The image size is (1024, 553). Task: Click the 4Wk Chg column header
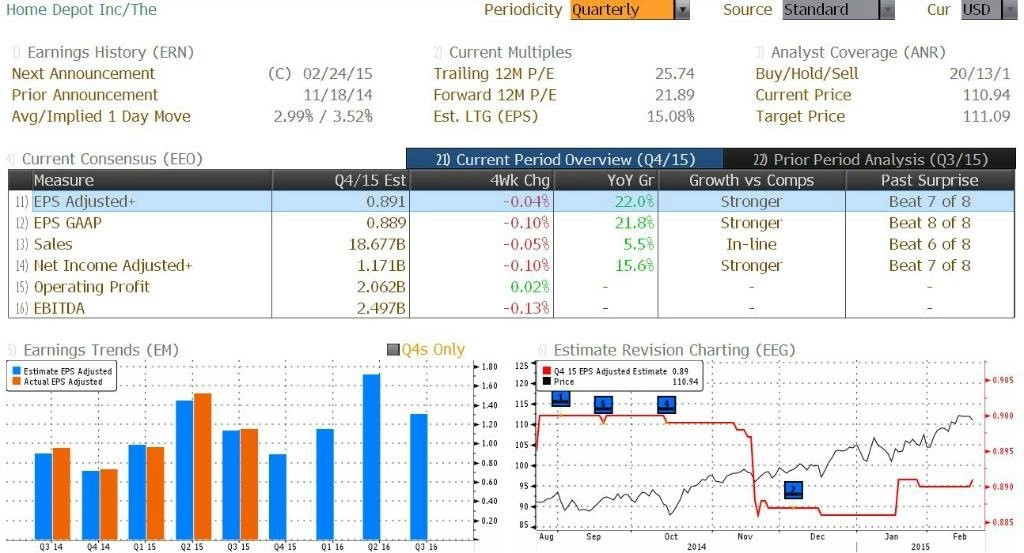coord(481,180)
